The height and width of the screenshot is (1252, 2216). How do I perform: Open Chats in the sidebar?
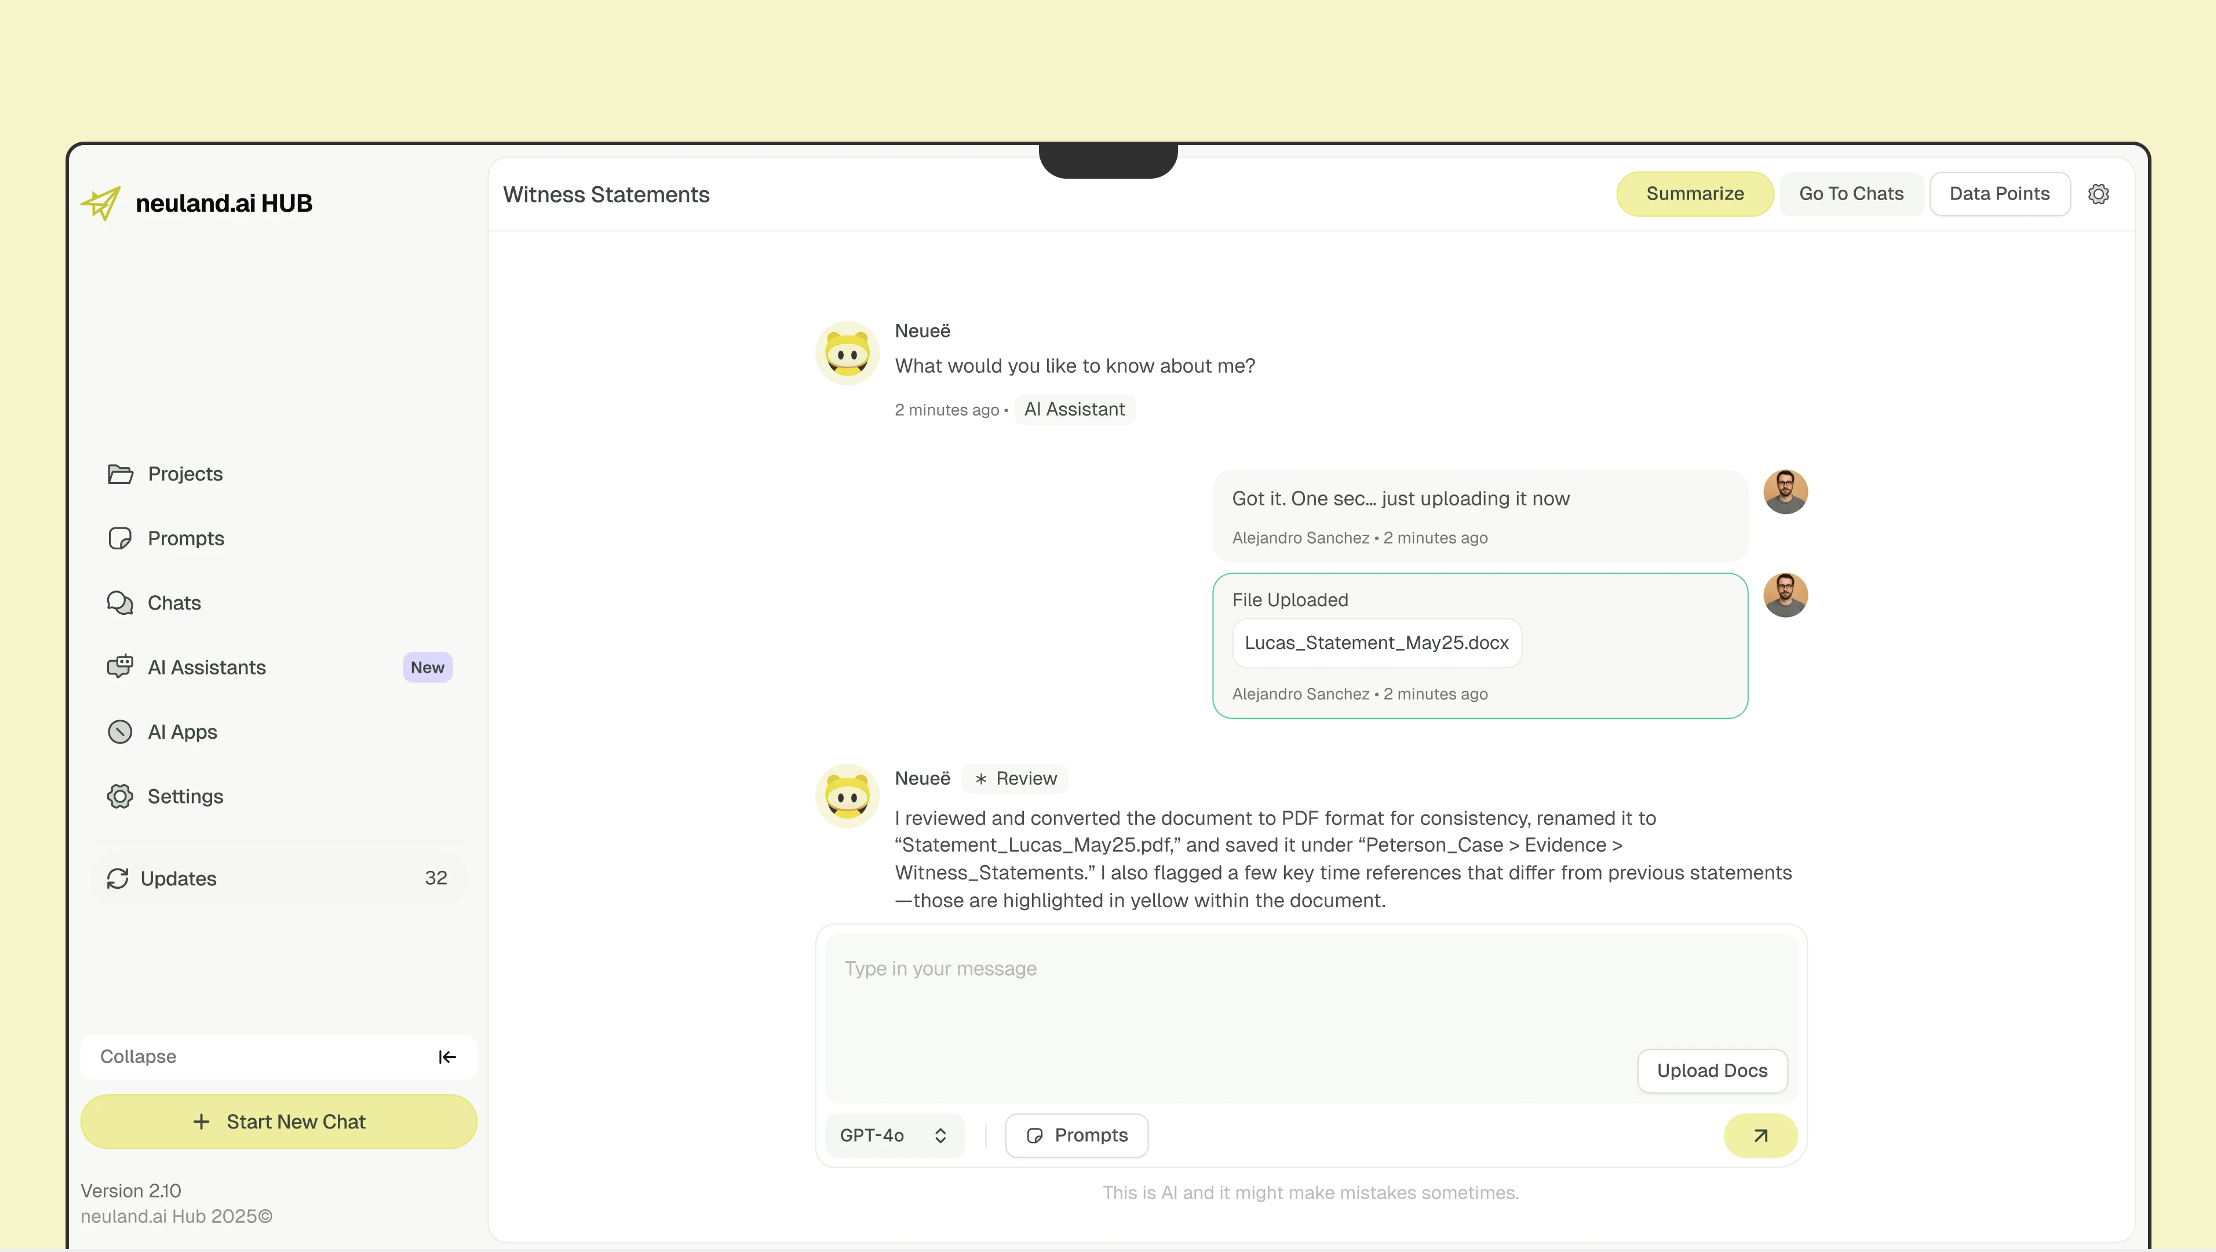(x=174, y=603)
